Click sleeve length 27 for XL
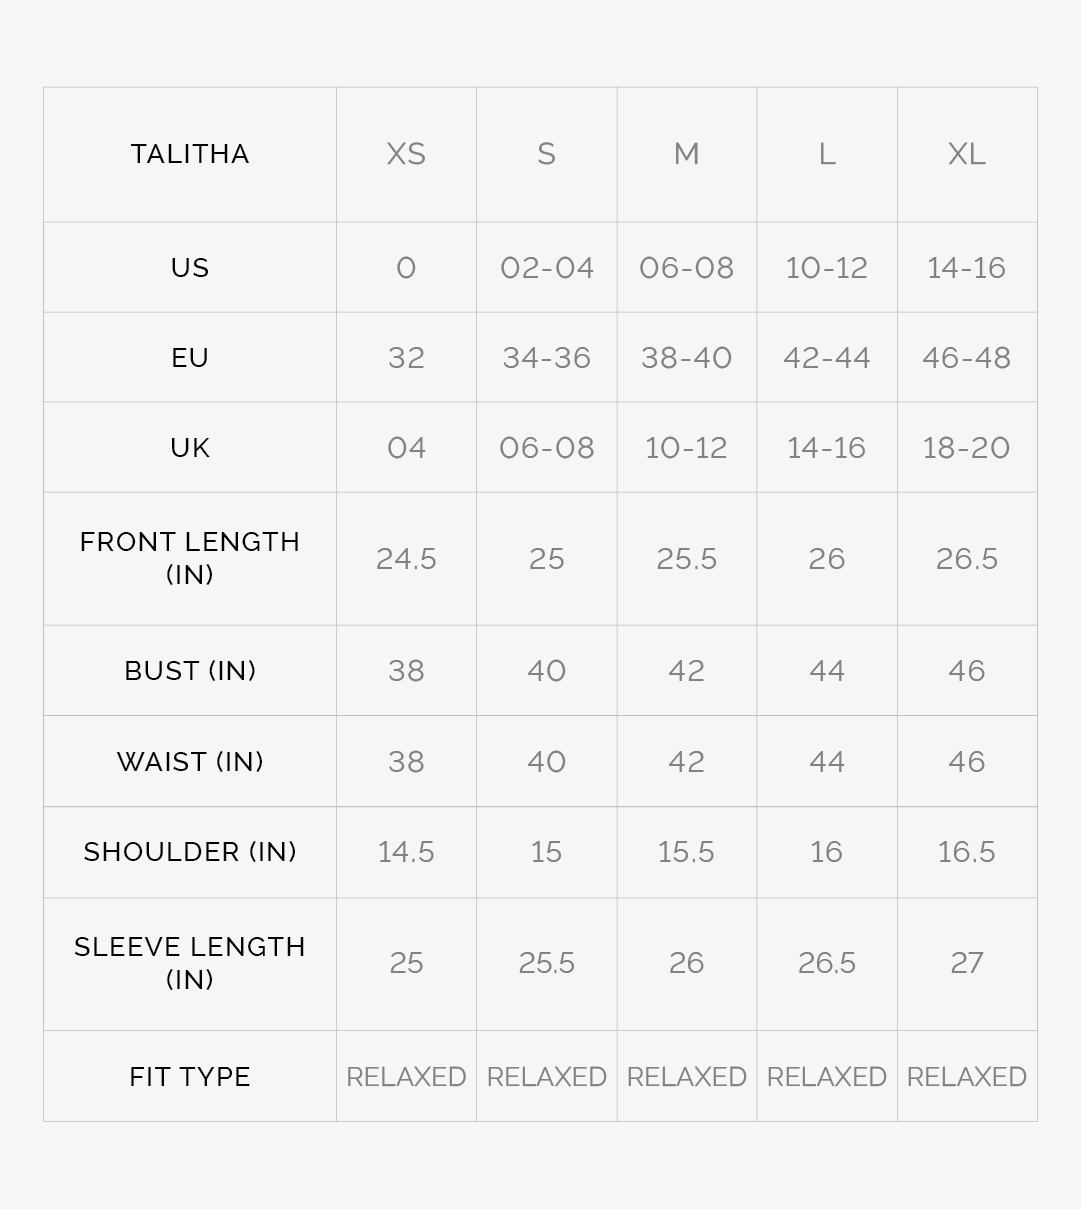1081x1209 pixels. pos(966,963)
